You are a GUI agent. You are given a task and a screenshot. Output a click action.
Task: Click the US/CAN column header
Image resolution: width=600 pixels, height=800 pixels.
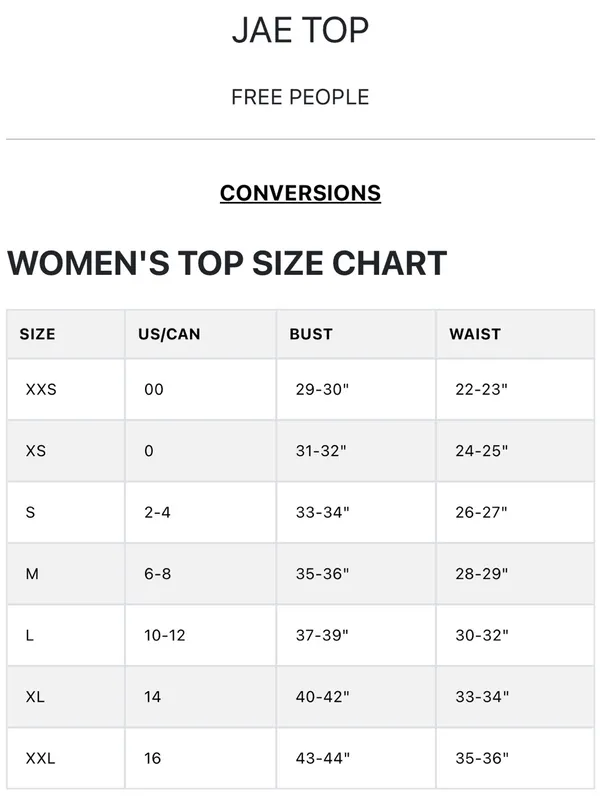169,334
